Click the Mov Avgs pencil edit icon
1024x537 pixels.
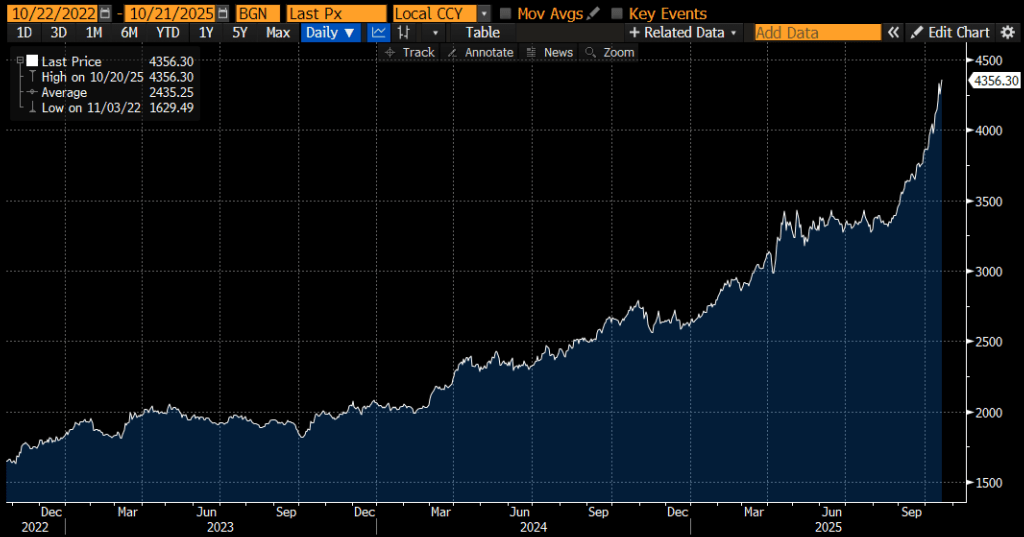(595, 14)
